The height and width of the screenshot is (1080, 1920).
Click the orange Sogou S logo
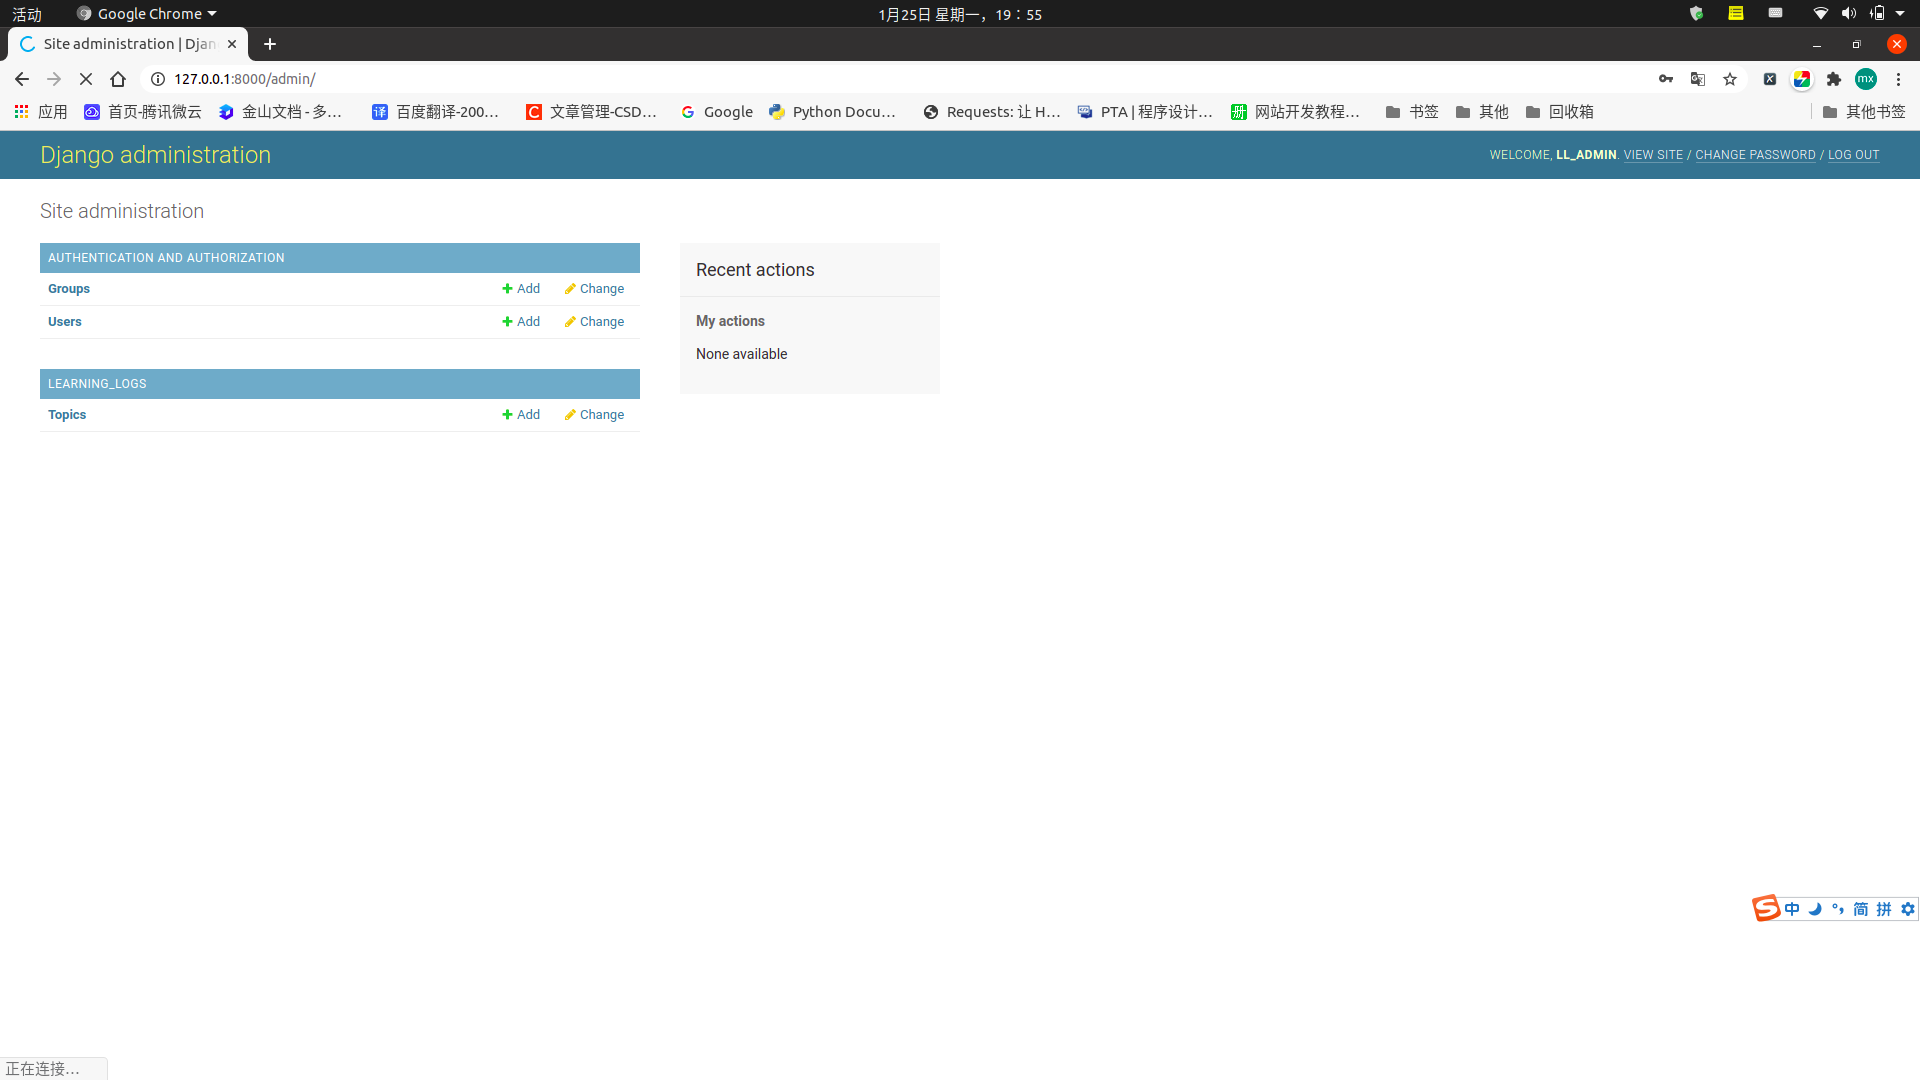(x=1766, y=908)
